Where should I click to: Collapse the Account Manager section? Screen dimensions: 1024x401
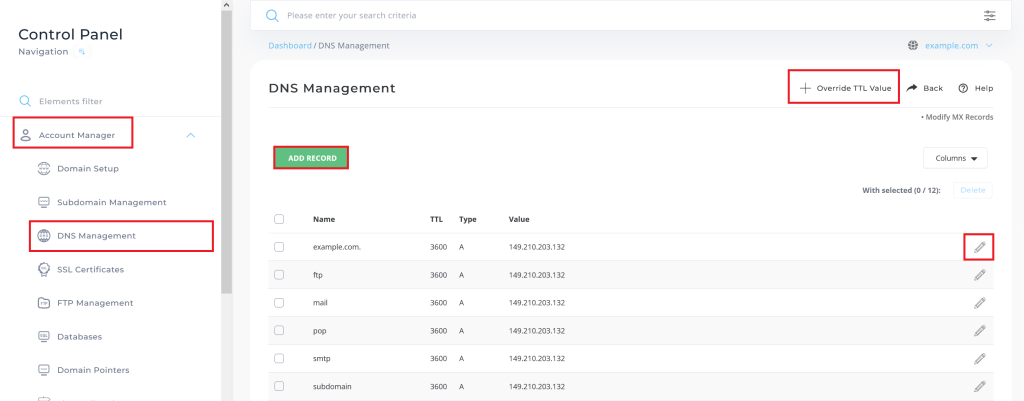point(191,135)
